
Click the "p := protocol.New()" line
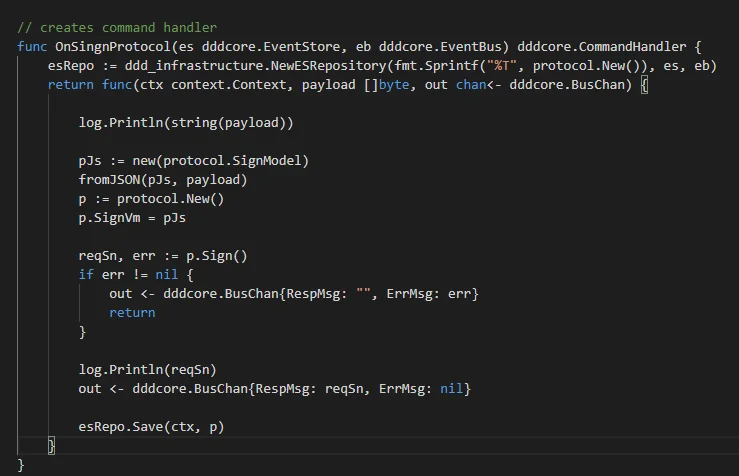pyautogui.click(x=151, y=199)
